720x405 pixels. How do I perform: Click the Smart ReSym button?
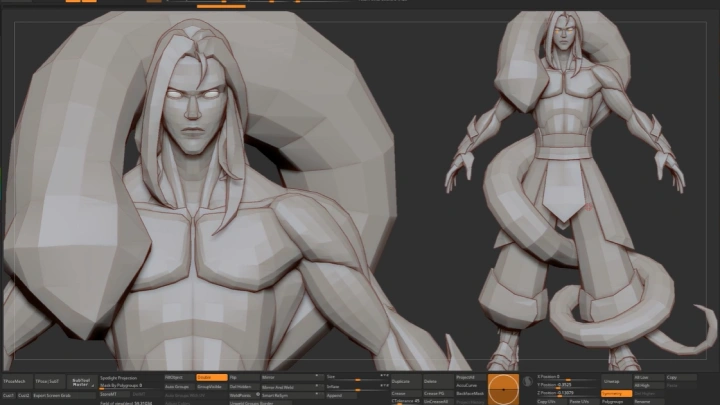tap(292, 395)
